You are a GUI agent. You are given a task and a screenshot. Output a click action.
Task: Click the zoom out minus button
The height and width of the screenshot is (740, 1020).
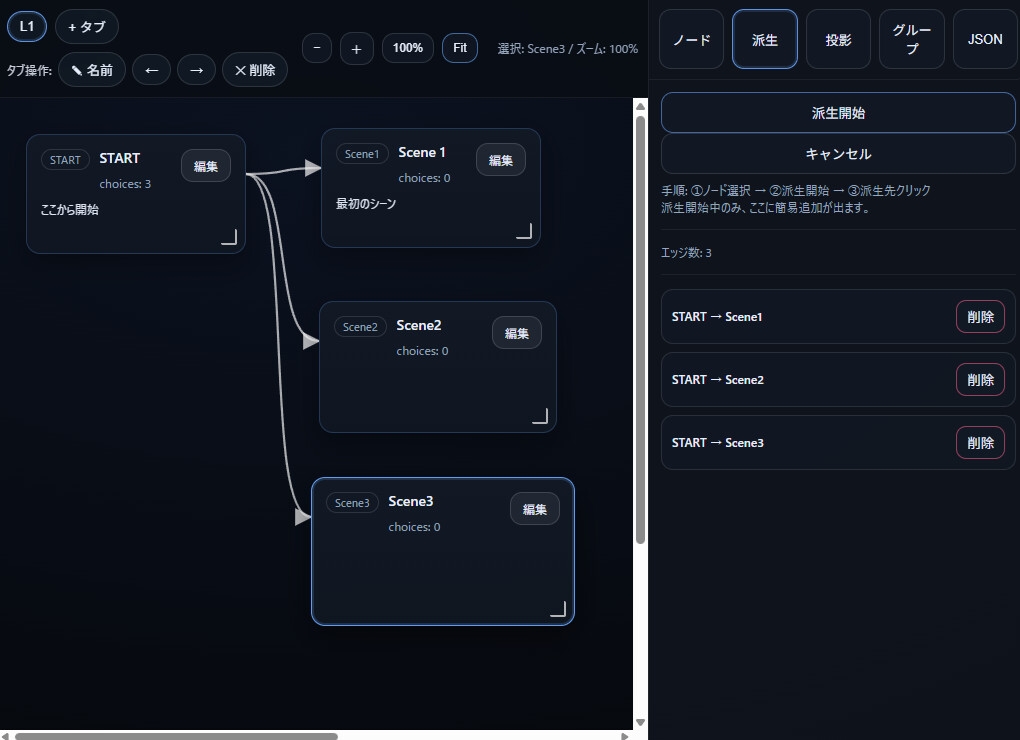pos(317,48)
